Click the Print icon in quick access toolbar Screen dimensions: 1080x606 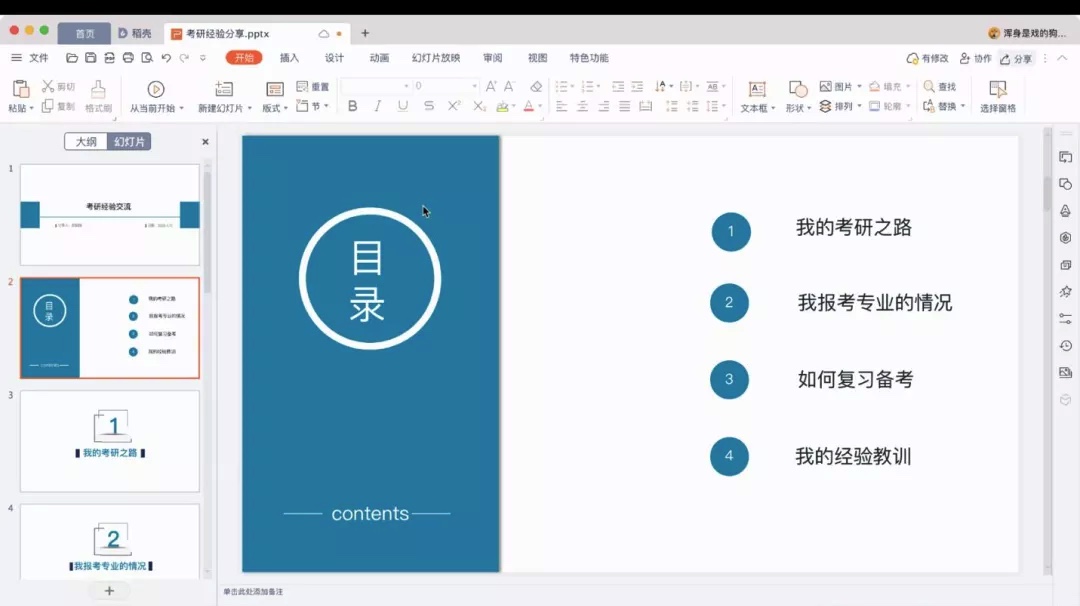pos(128,58)
